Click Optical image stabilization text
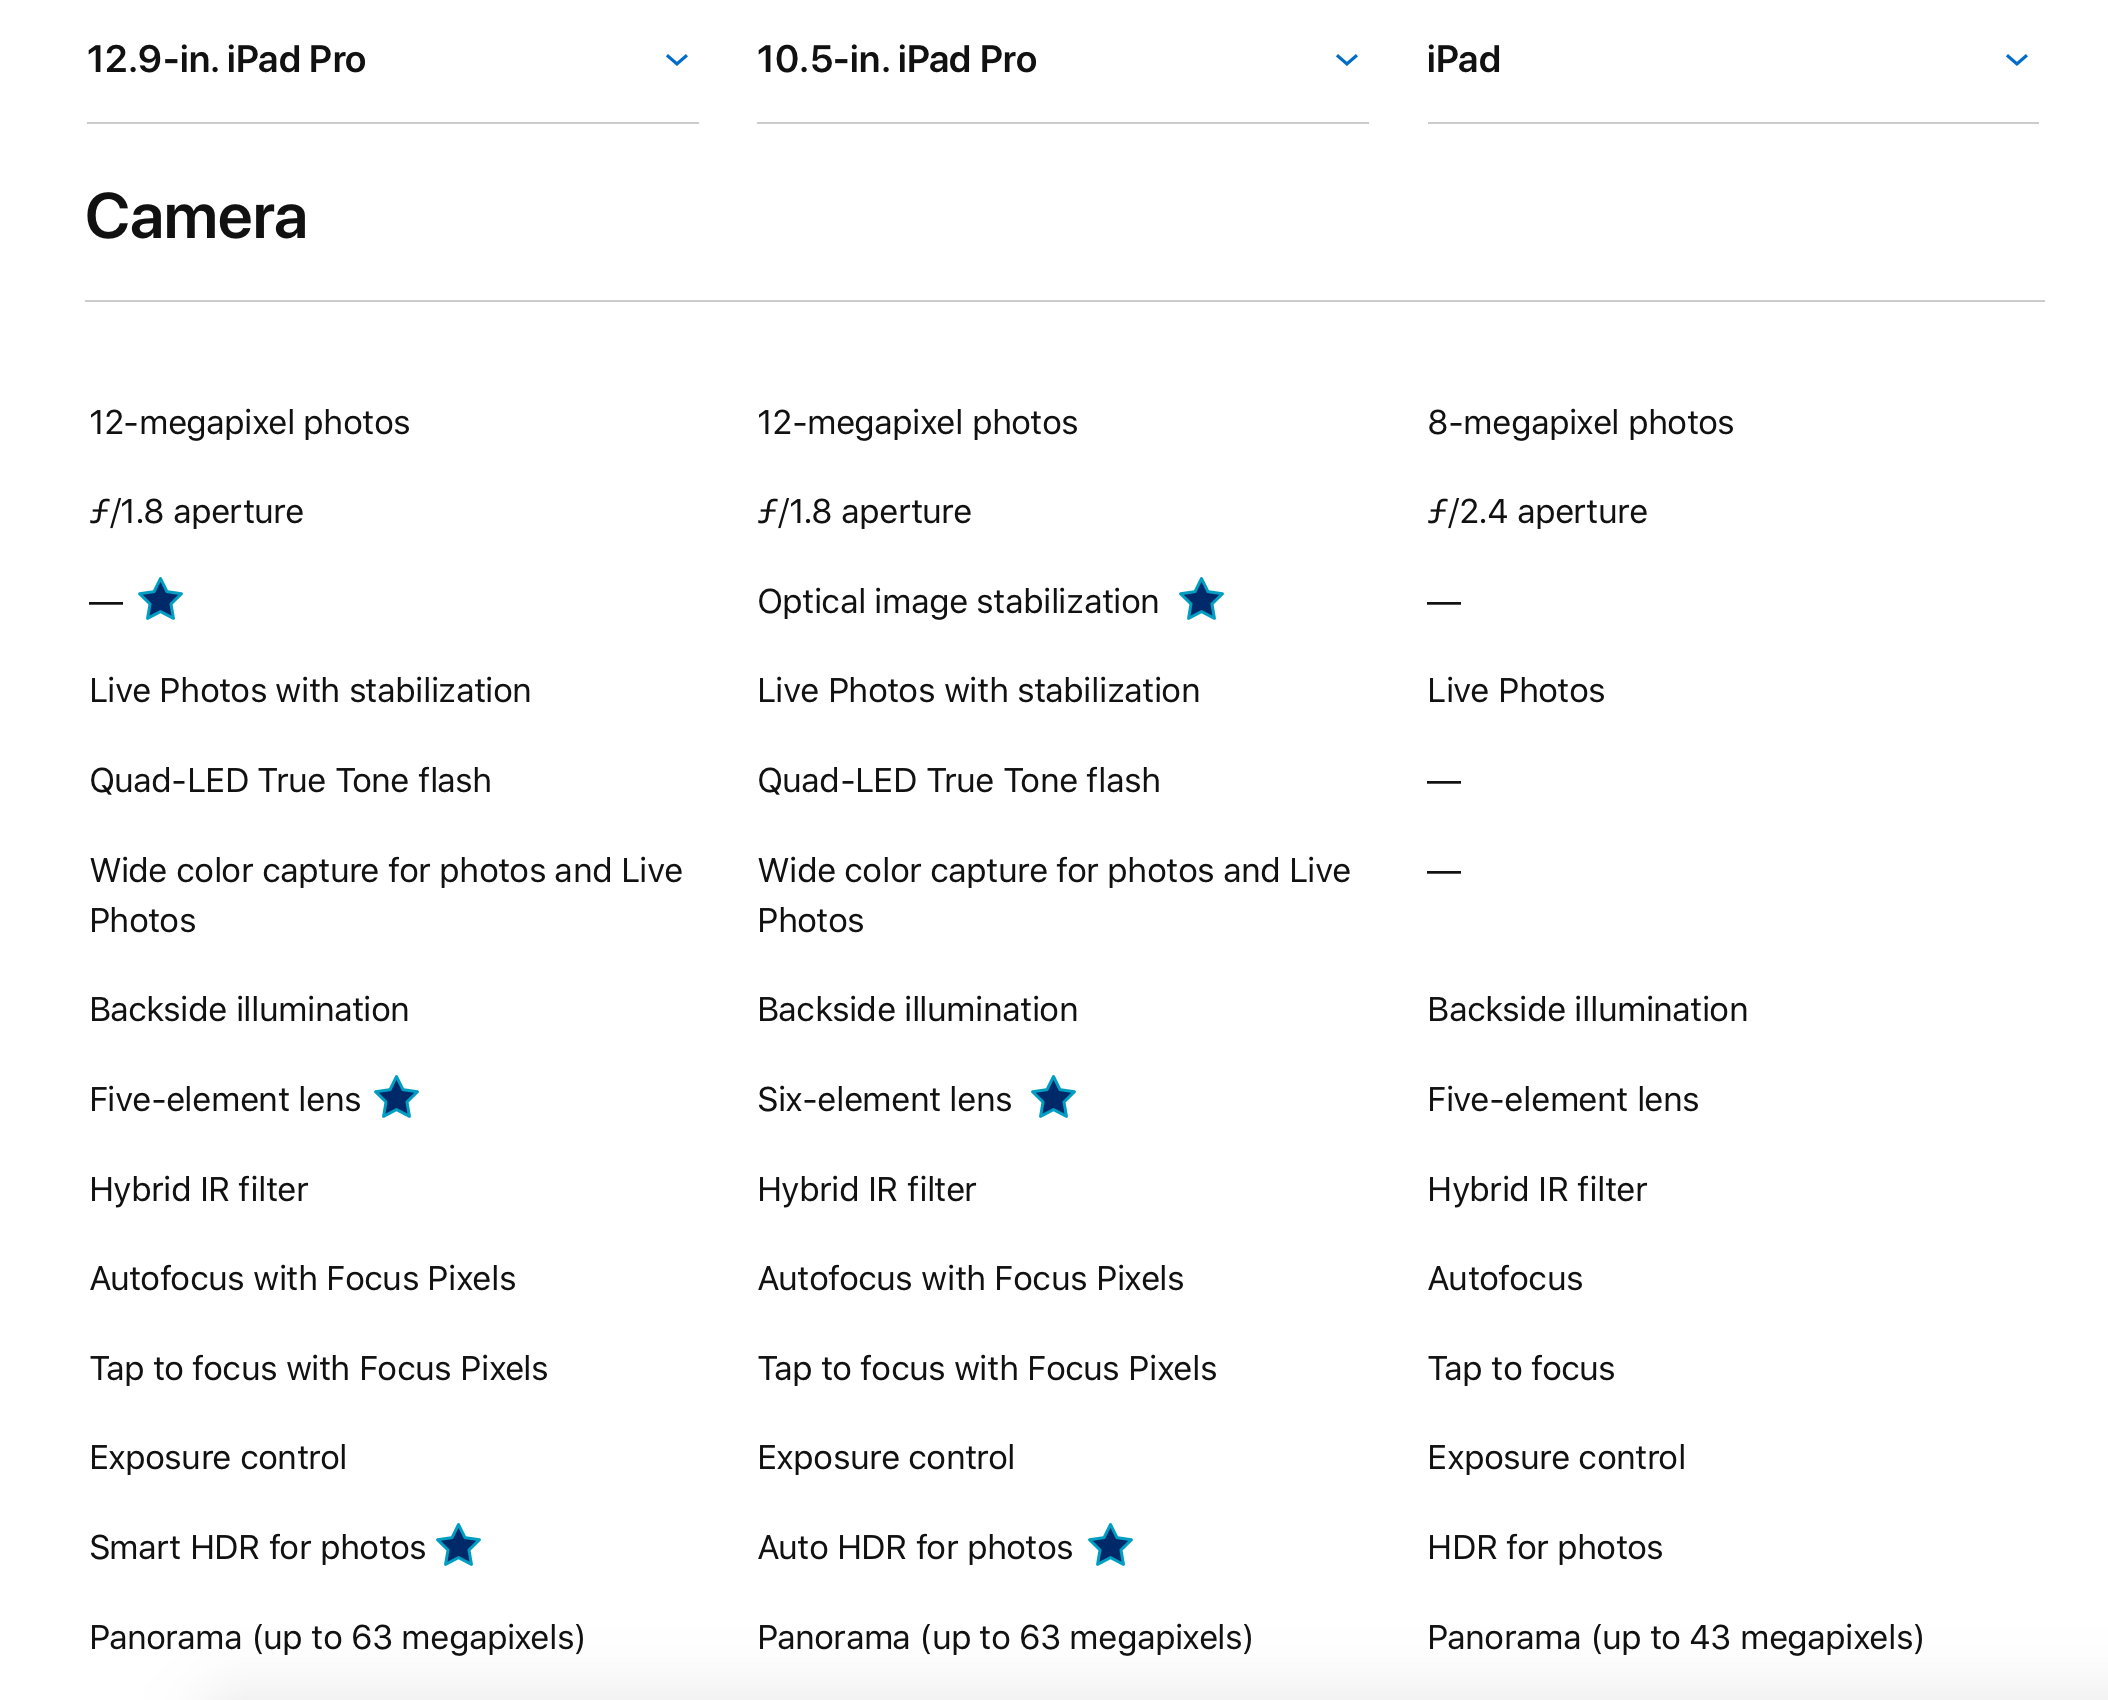The image size is (2108, 1700). 958,602
